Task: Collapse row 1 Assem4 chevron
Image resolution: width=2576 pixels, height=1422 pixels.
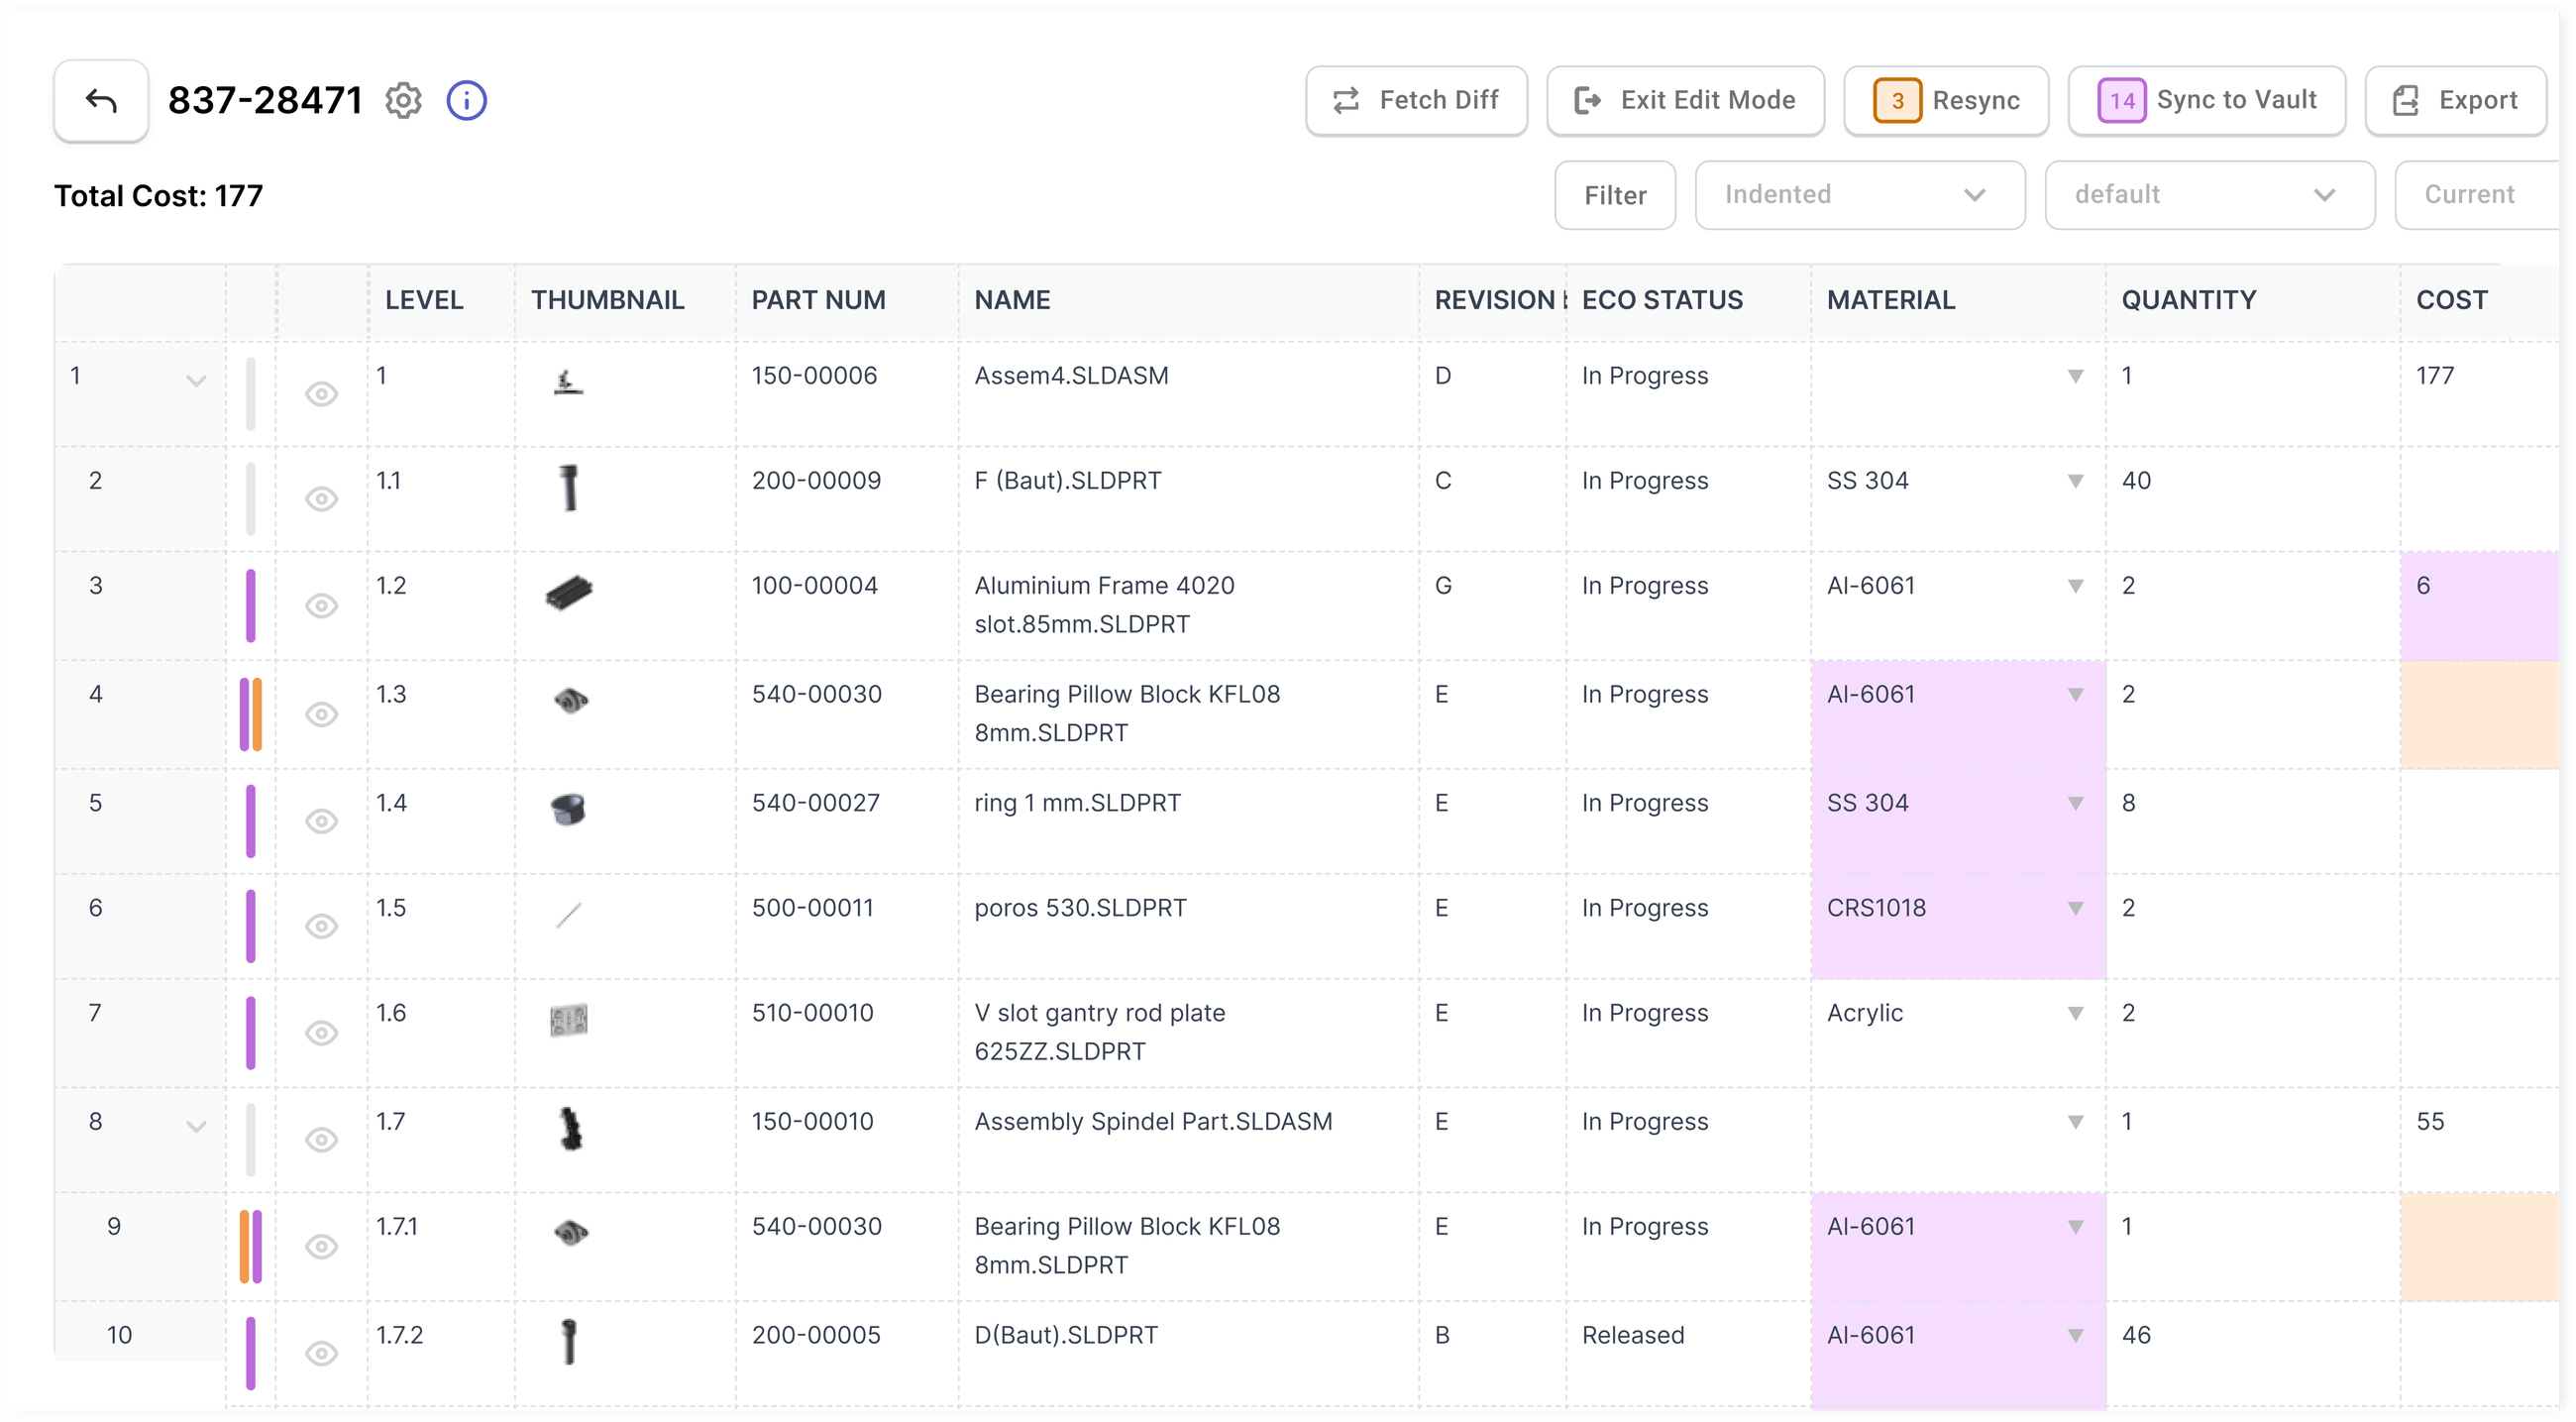Action: [x=196, y=380]
